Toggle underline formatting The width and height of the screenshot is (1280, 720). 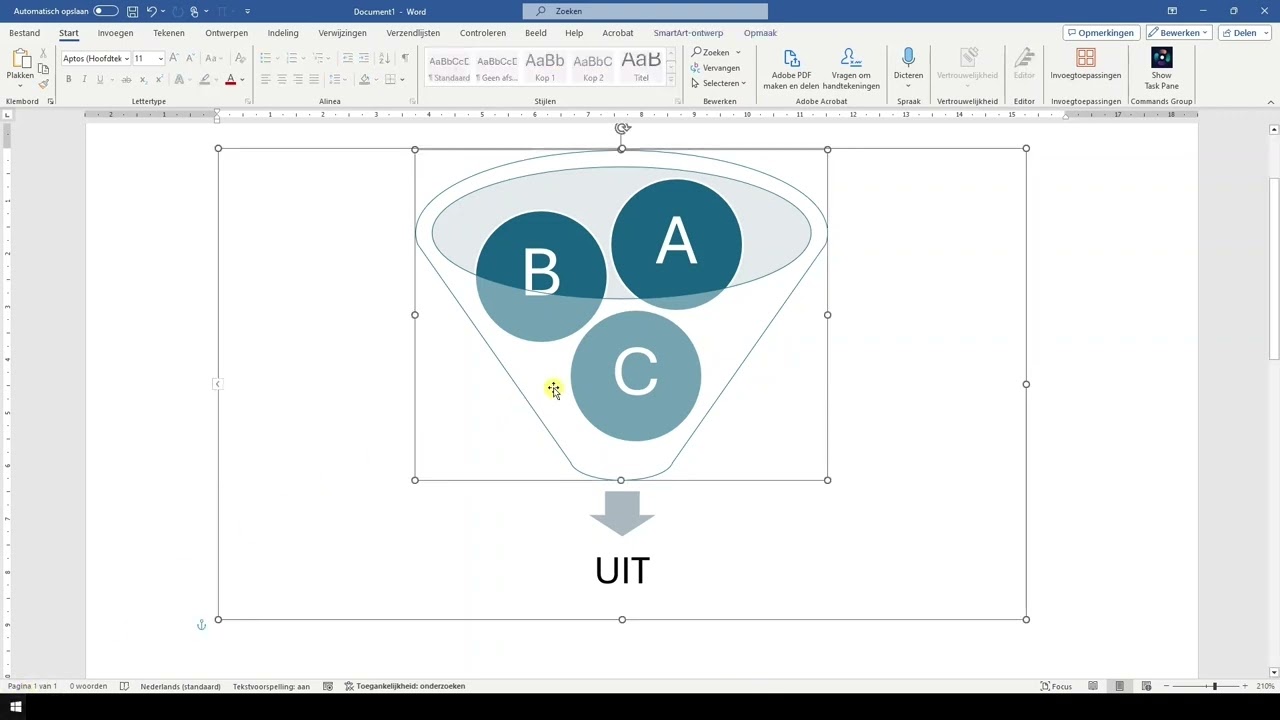100,79
